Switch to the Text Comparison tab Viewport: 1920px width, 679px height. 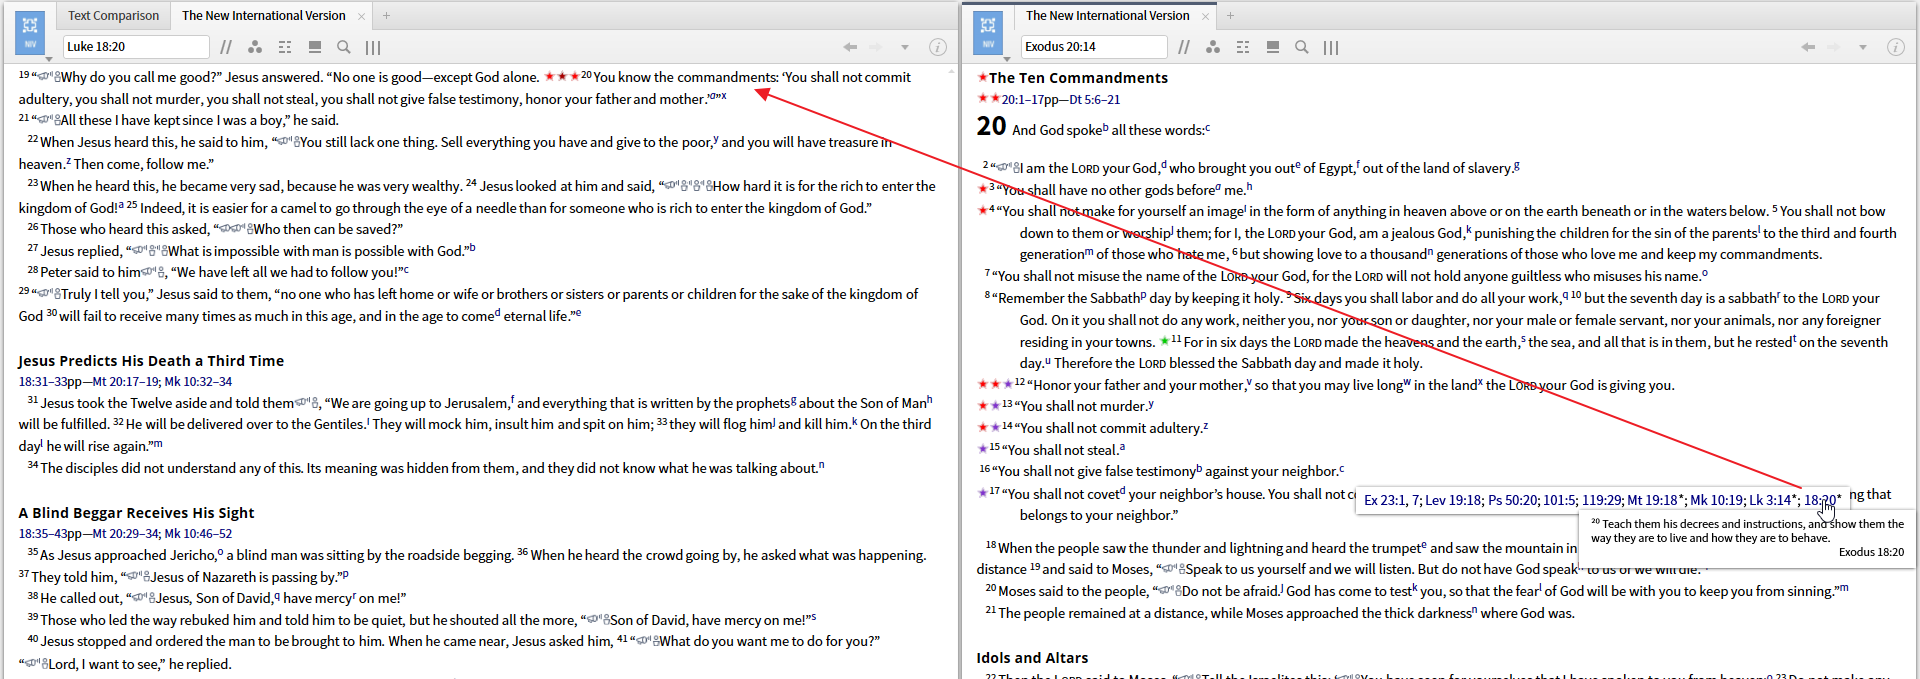point(113,16)
